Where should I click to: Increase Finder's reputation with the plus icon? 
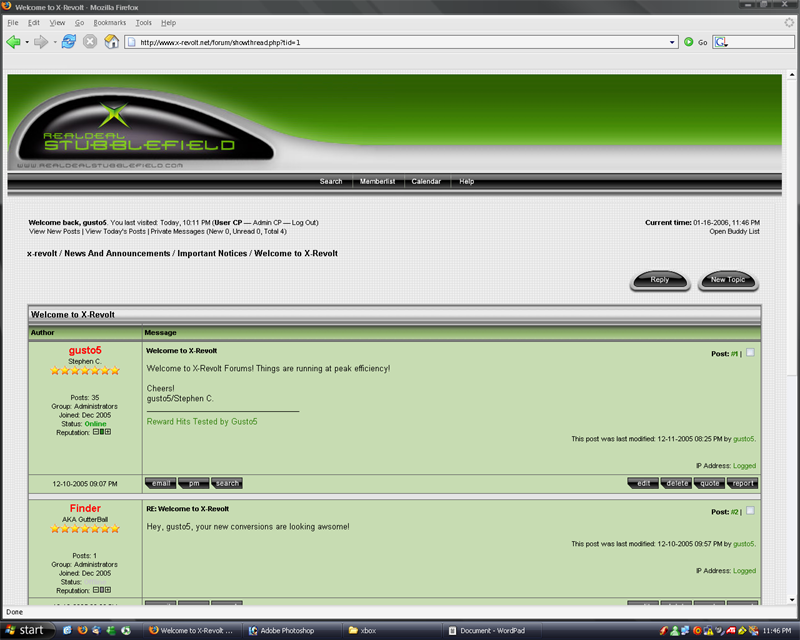(x=108, y=590)
